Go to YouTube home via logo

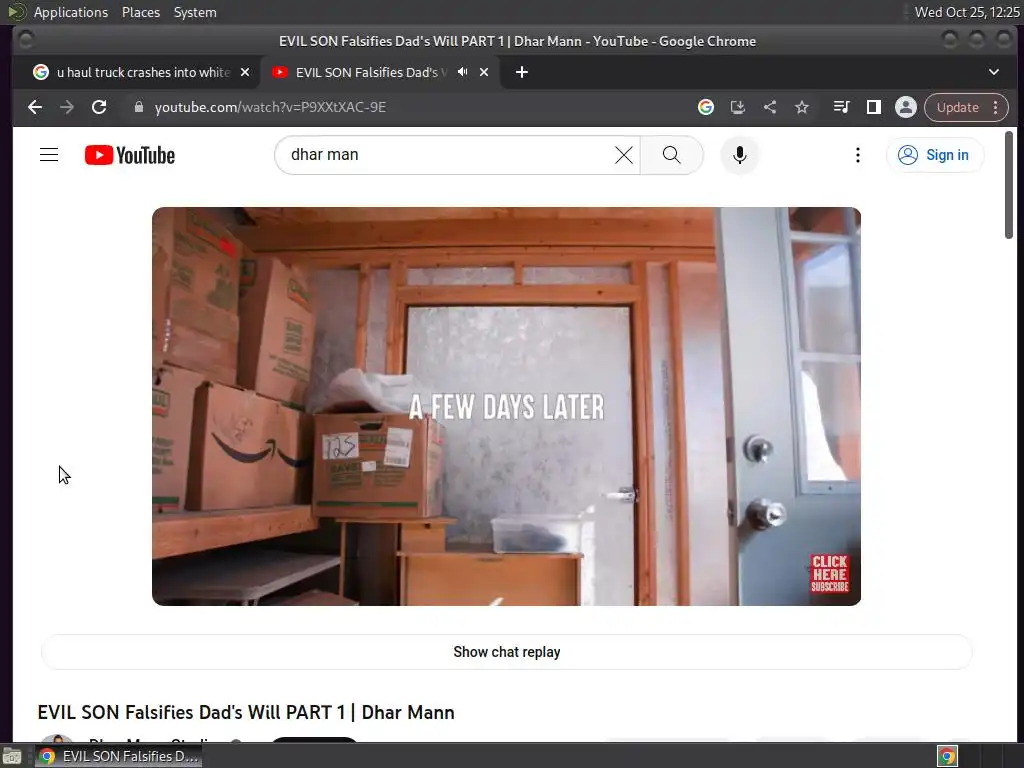(130, 155)
